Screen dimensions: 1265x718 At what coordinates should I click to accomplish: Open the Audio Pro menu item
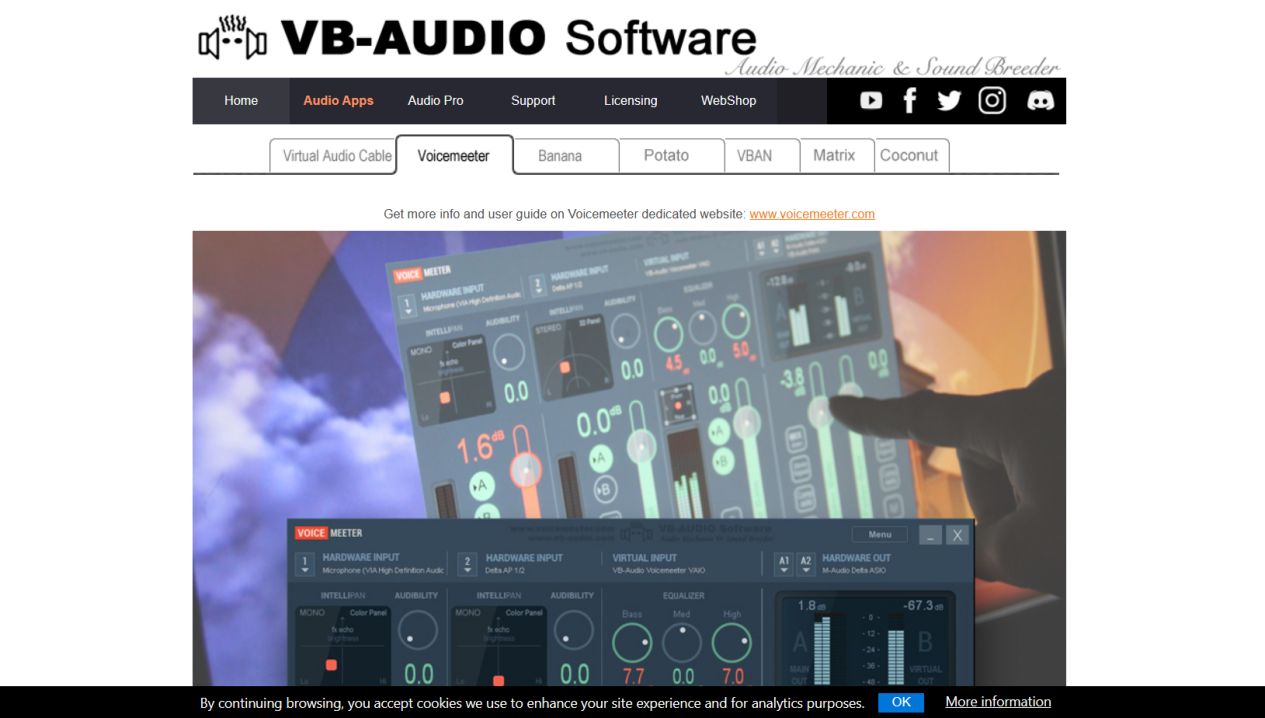(435, 100)
